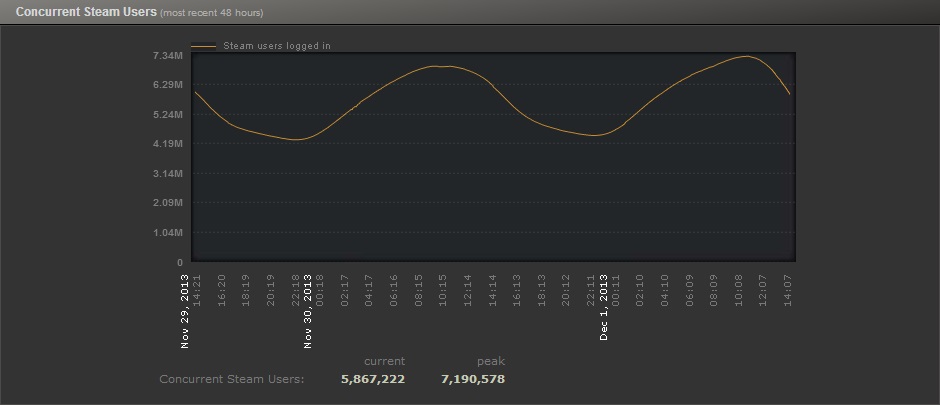940x405 pixels.
Task: Click the 04:17 time label
Action: (369, 291)
